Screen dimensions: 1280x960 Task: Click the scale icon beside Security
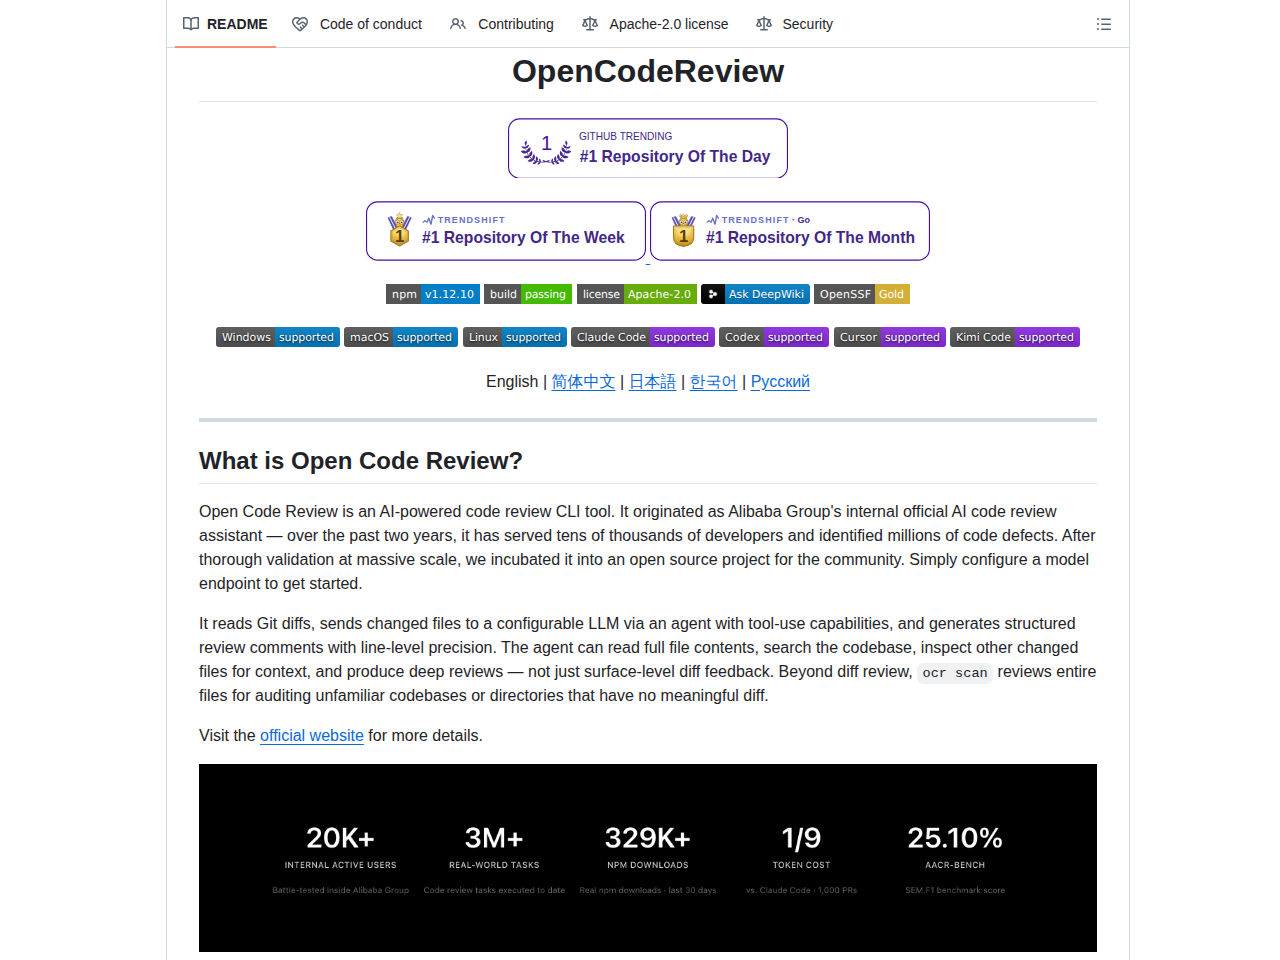(x=764, y=24)
